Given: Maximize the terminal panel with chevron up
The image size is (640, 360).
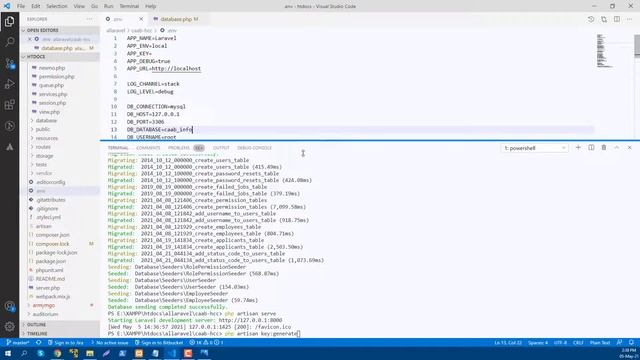Looking at the screenshot, I should pyautogui.click(x=617, y=147).
